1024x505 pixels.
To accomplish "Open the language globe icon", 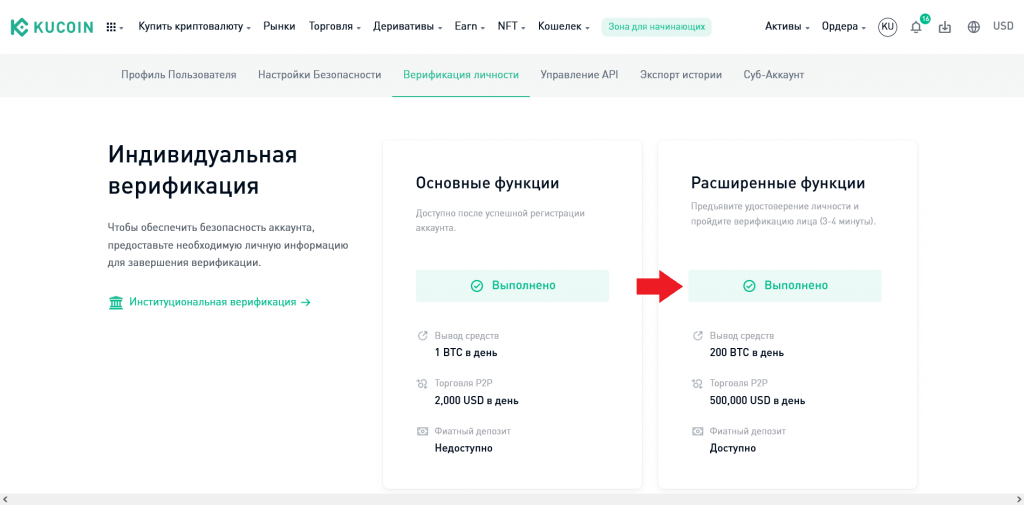I will (974, 27).
